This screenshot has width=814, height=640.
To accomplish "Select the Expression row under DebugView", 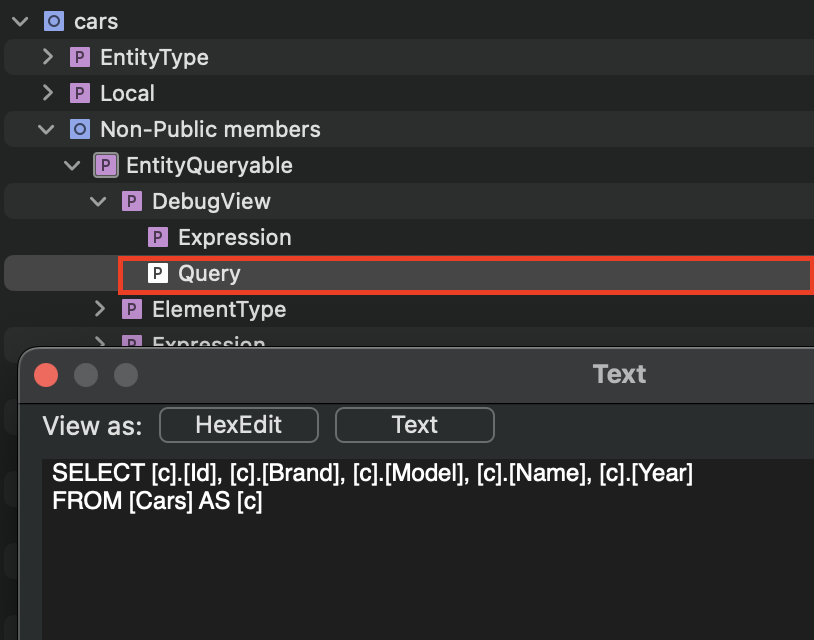I will pos(234,237).
